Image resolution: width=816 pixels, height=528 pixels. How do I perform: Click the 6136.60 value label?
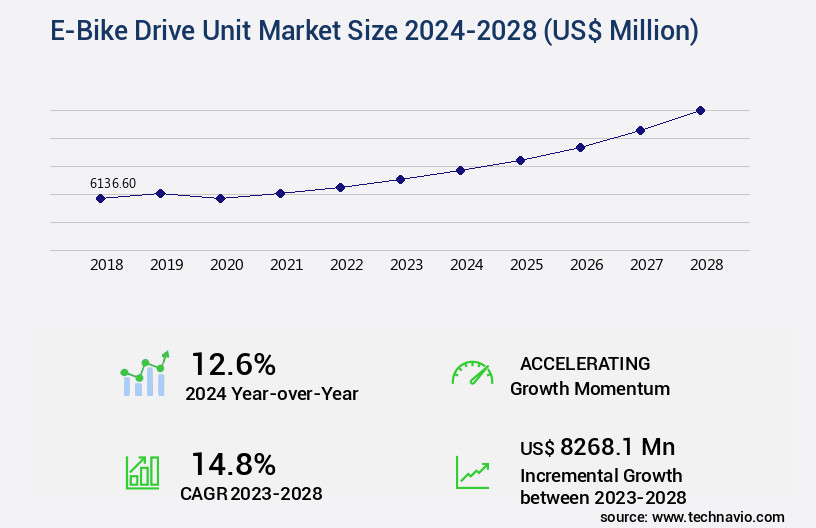(113, 183)
